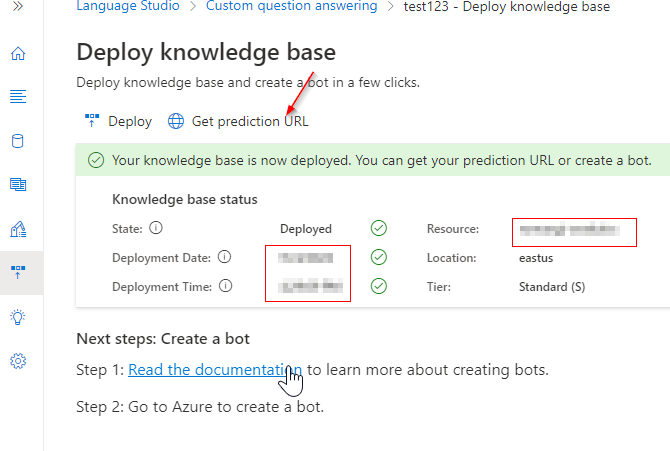Screen dimensions: 670x451
Task: Open the database cylinder icon in sidebar
Action: pyautogui.click(x=18, y=141)
